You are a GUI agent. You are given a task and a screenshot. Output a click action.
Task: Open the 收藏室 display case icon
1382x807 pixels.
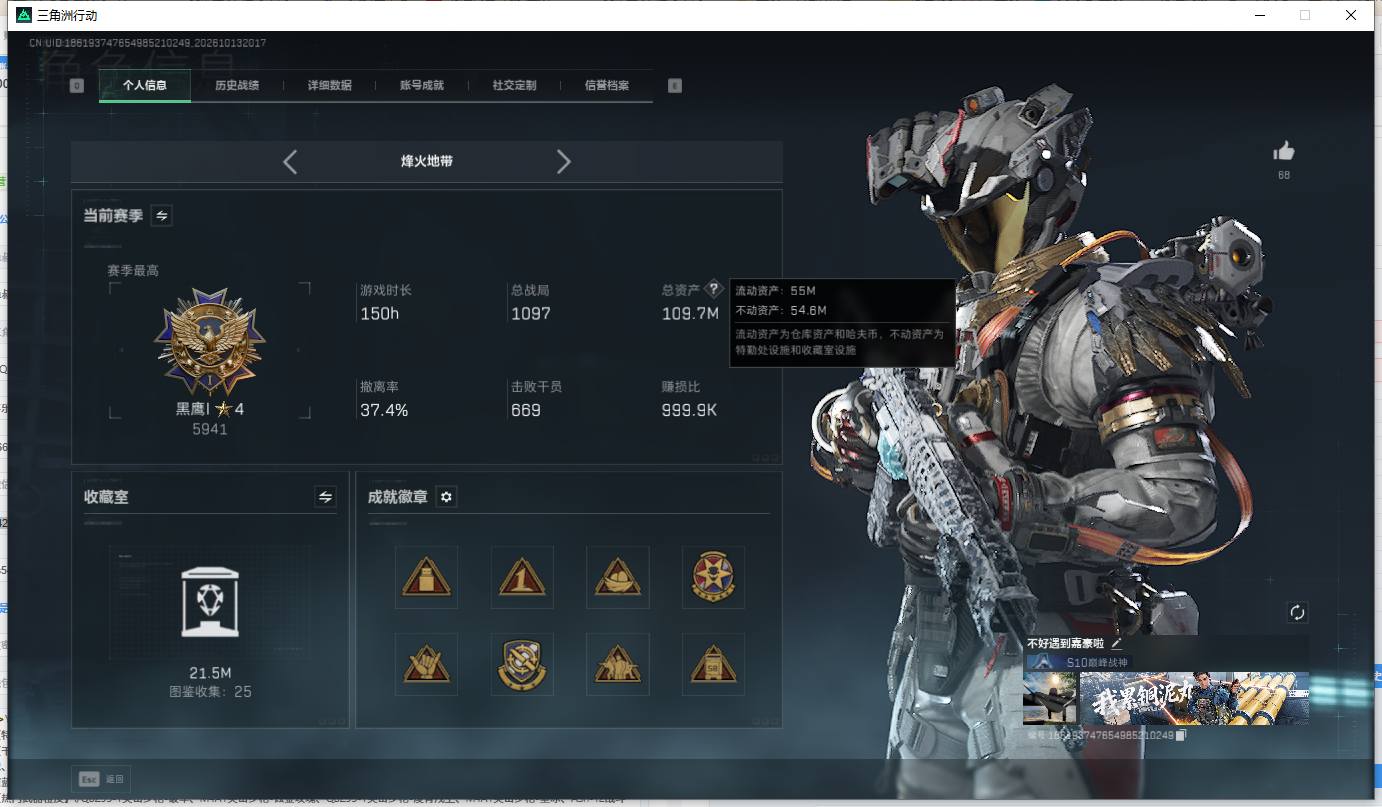210,600
